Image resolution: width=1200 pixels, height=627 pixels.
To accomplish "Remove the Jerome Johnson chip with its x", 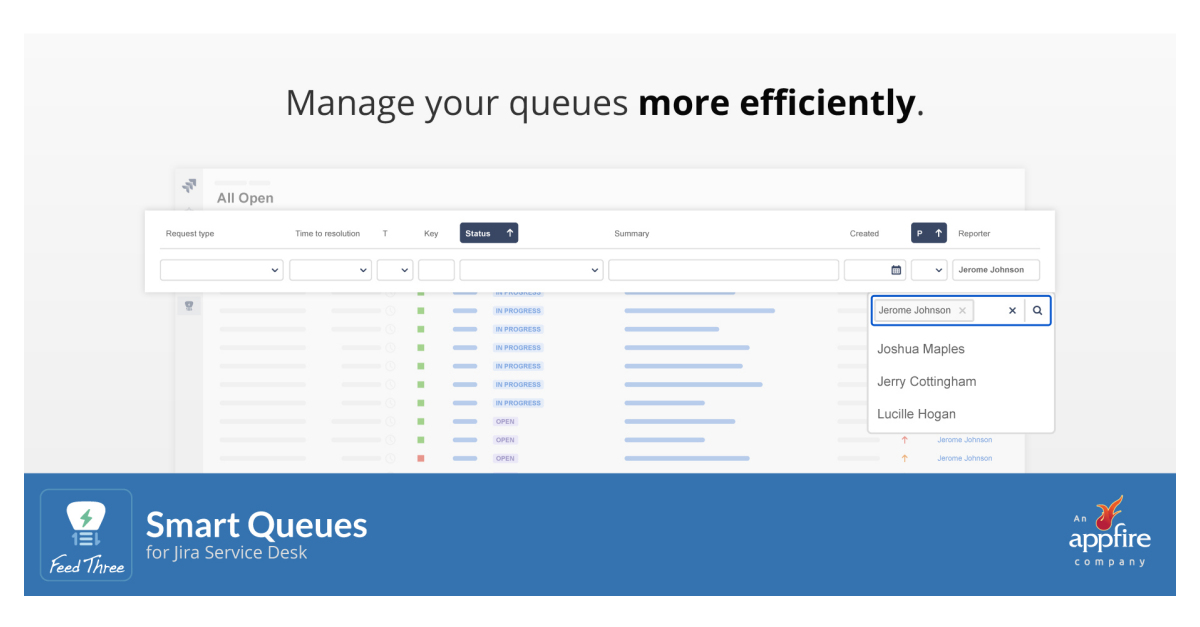I will (x=962, y=311).
